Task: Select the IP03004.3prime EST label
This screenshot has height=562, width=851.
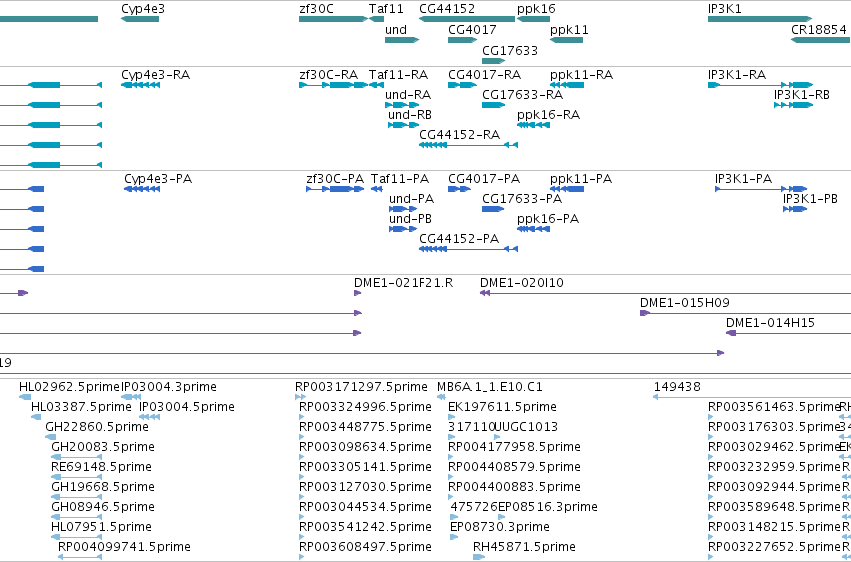Action: (x=169, y=387)
